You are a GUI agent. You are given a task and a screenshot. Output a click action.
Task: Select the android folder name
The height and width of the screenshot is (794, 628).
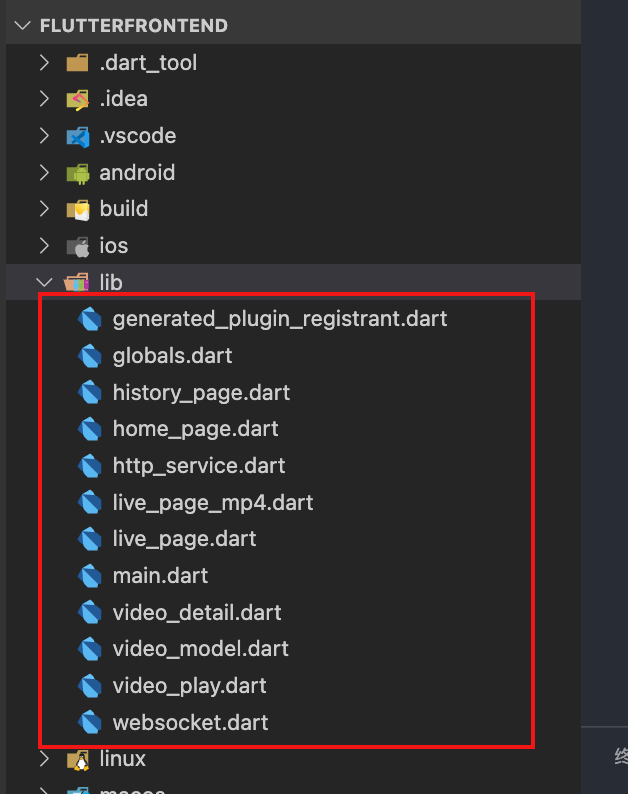[137, 173]
